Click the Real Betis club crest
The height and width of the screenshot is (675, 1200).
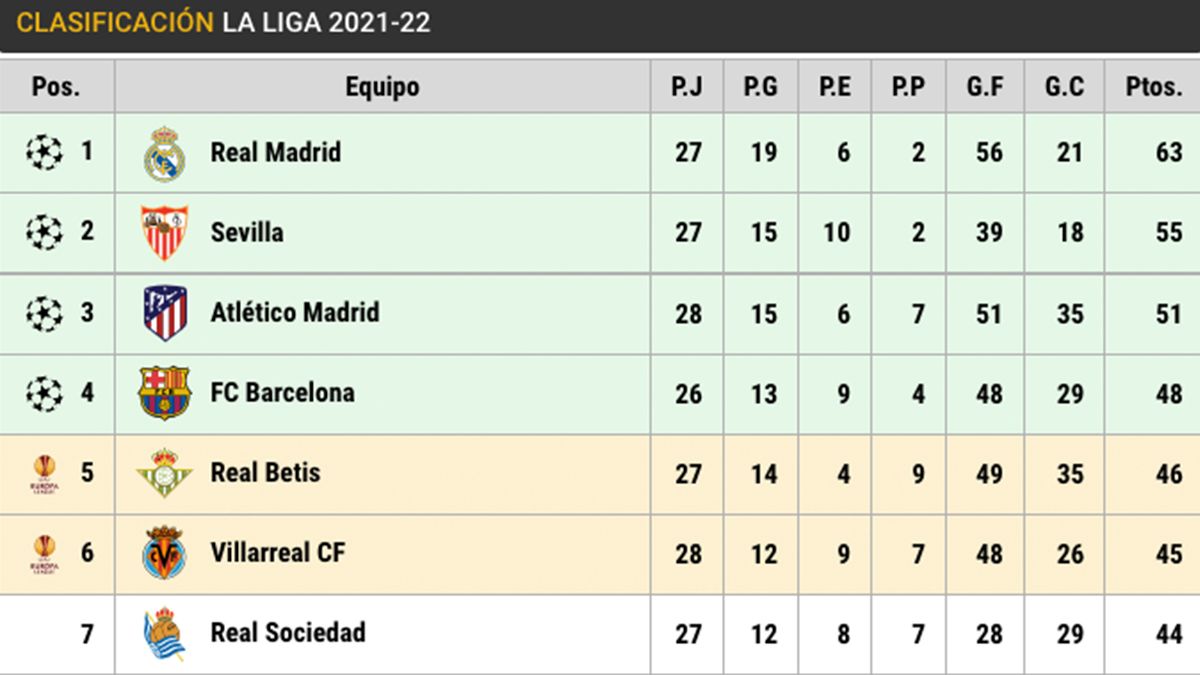pyautogui.click(x=164, y=473)
